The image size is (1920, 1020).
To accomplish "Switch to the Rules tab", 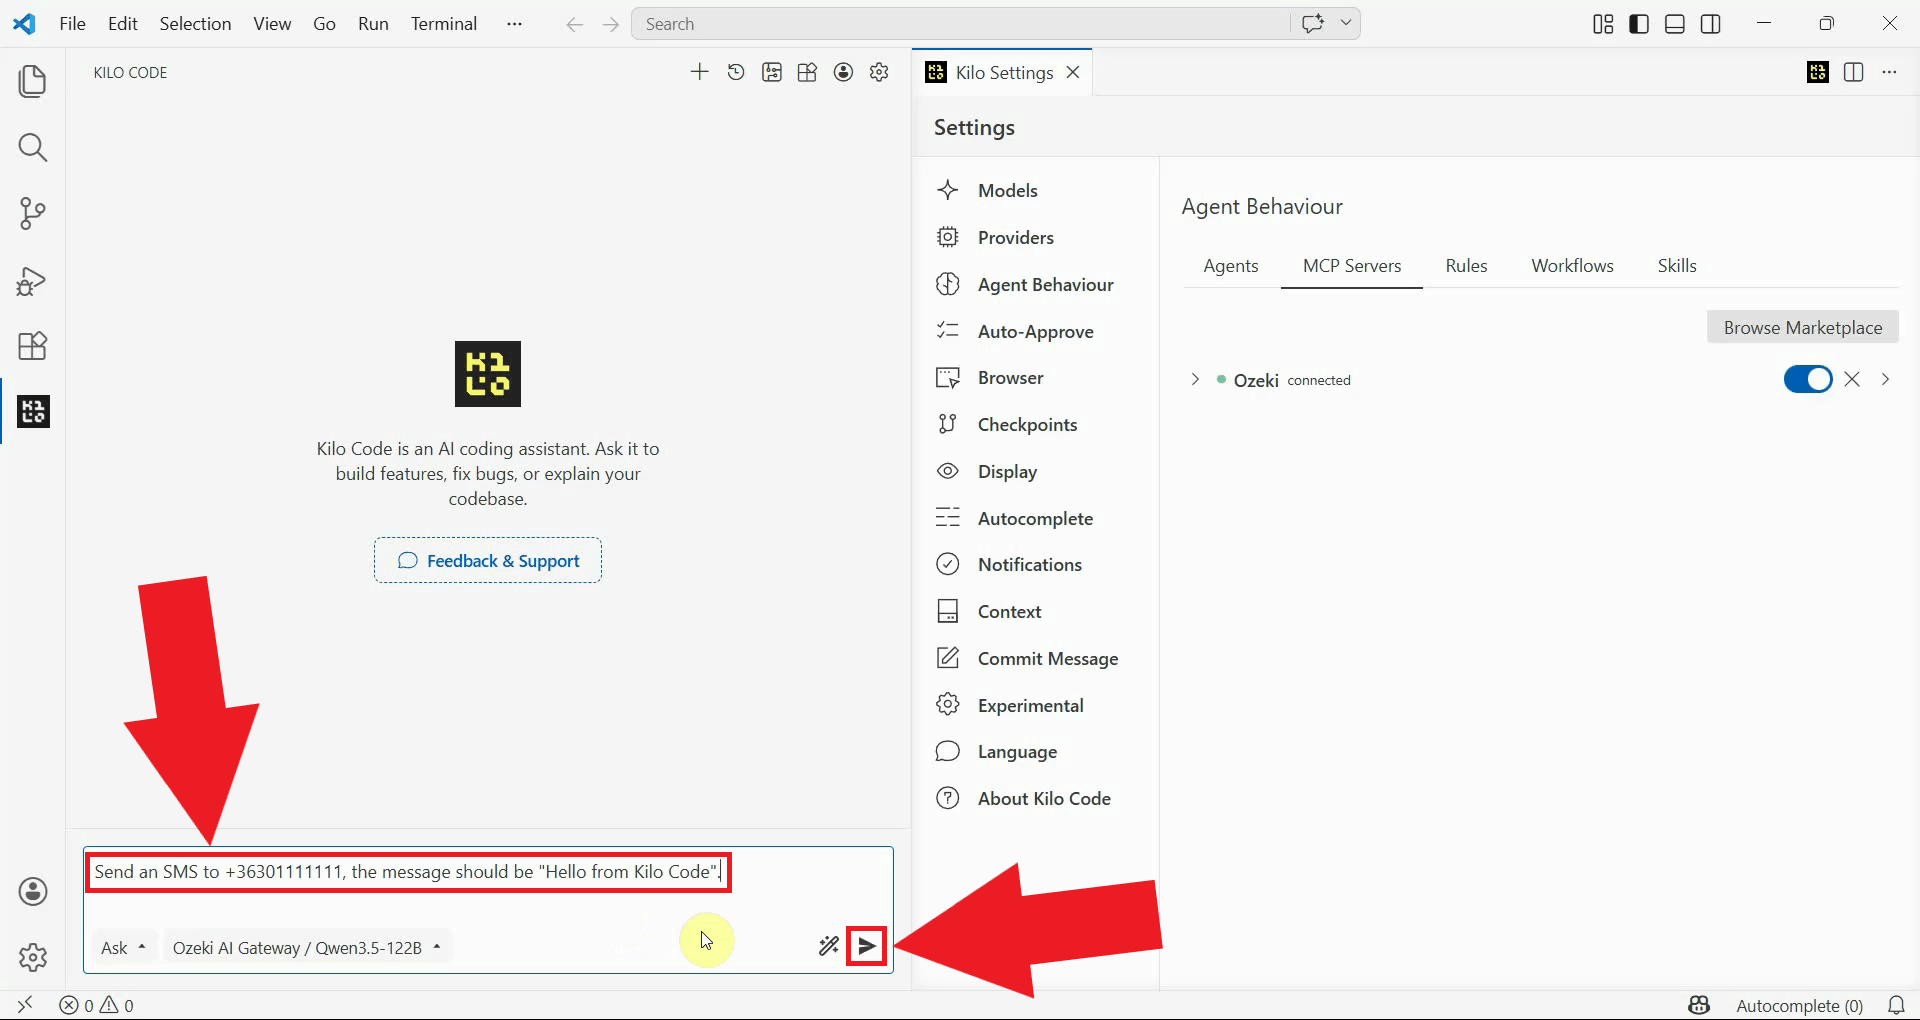I will click(1466, 265).
